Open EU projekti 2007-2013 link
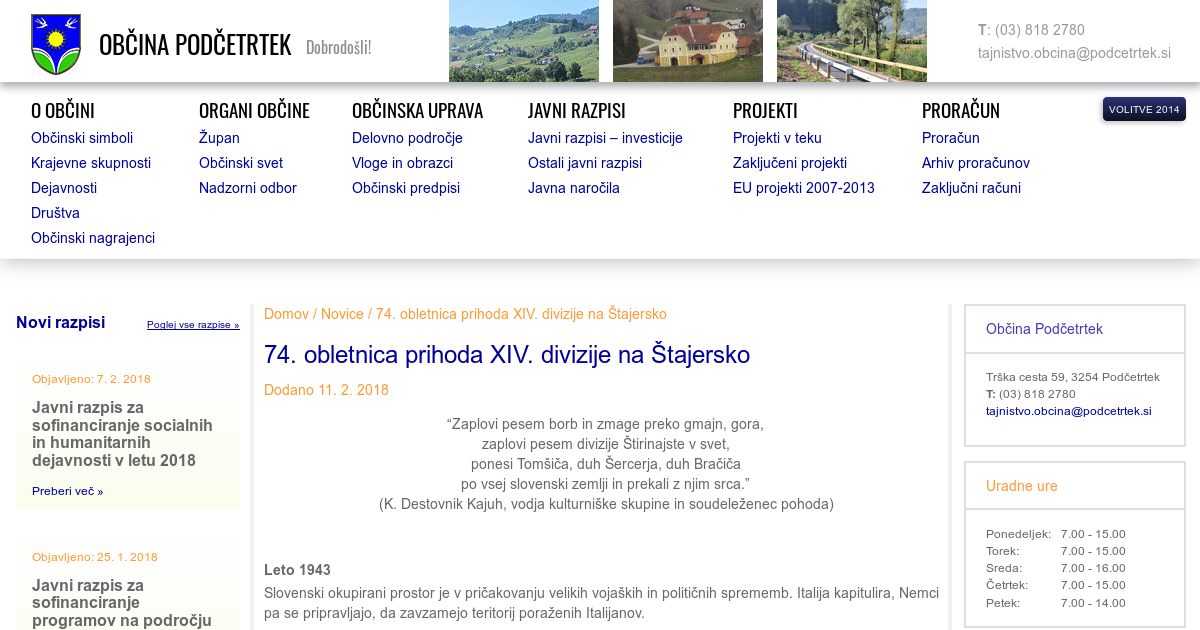 pyautogui.click(x=804, y=188)
